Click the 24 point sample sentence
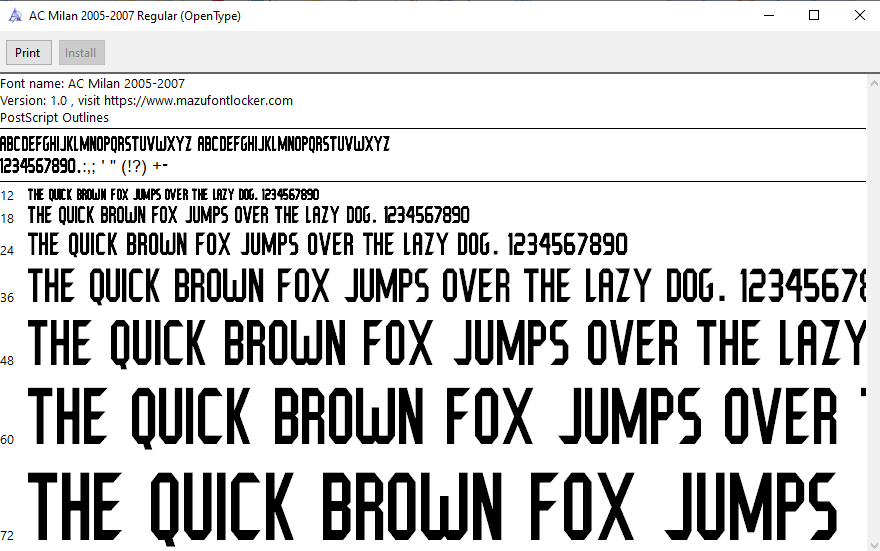880x551 pixels. click(328, 245)
